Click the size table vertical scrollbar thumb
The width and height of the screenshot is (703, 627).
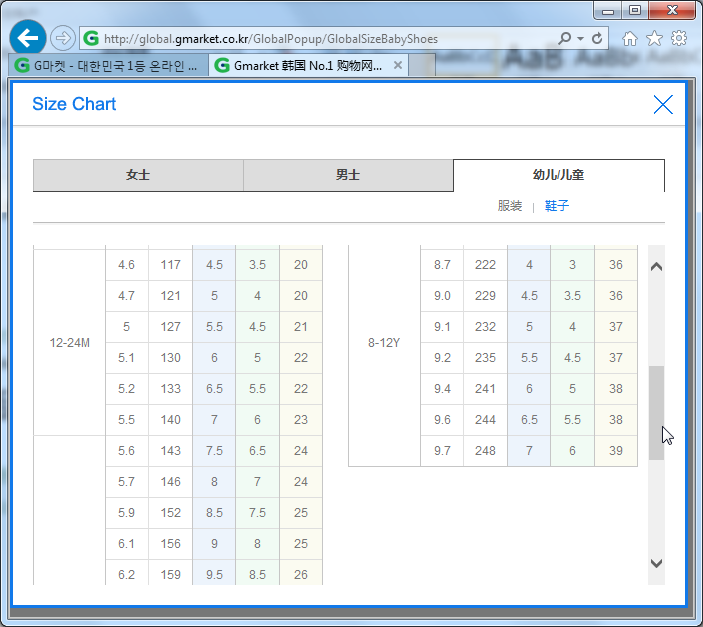coord(656,412)
